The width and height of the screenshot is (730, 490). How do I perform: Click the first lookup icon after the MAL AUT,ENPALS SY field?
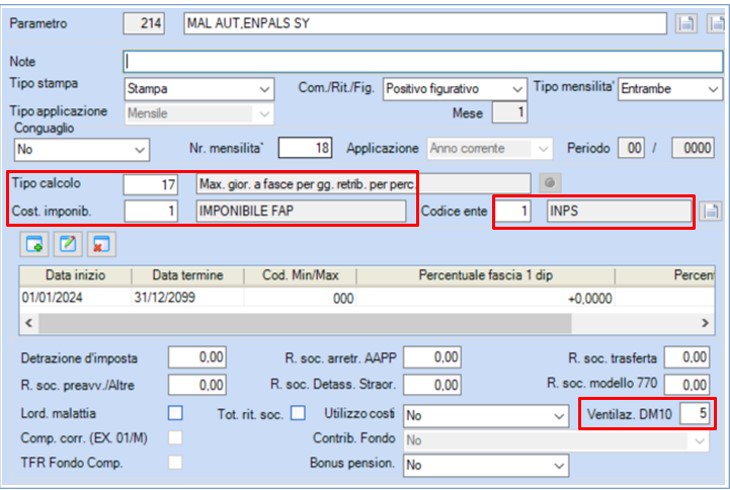pyautogui.click(x=686, y=23)
